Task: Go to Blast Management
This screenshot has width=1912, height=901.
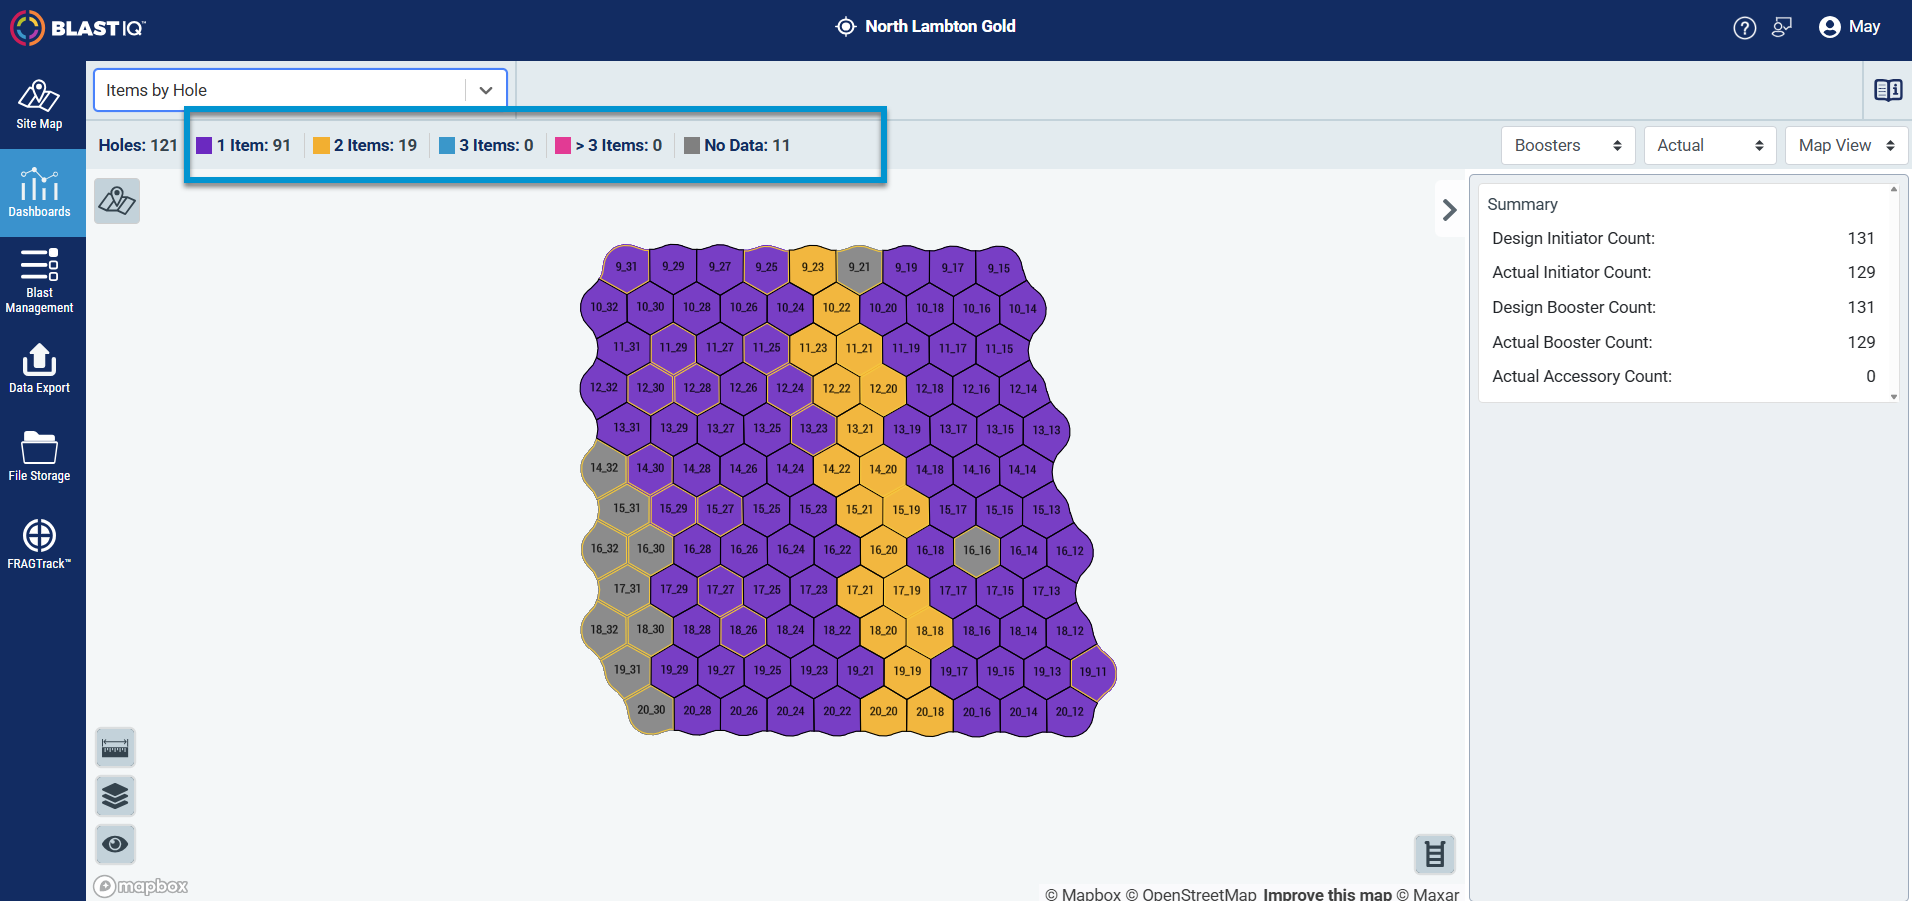Action: 39,281
